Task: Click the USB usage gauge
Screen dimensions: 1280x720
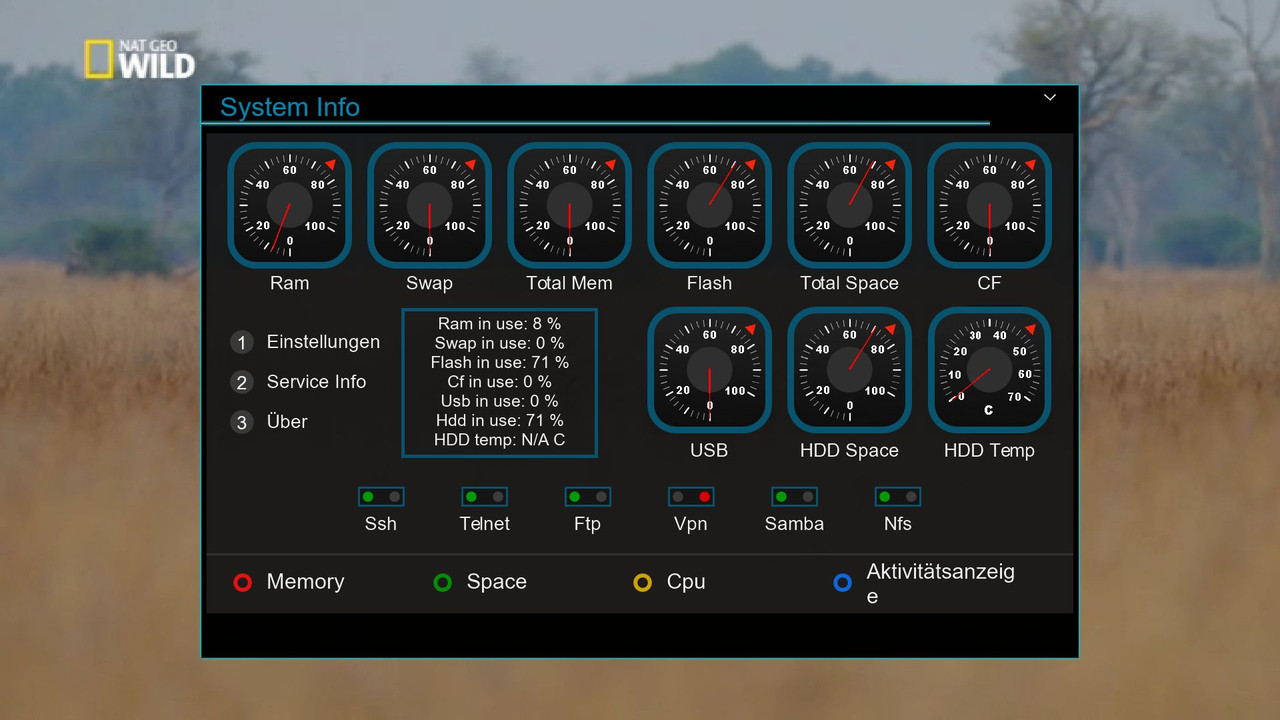Action: pyautogui.click(x=710, y=370)
